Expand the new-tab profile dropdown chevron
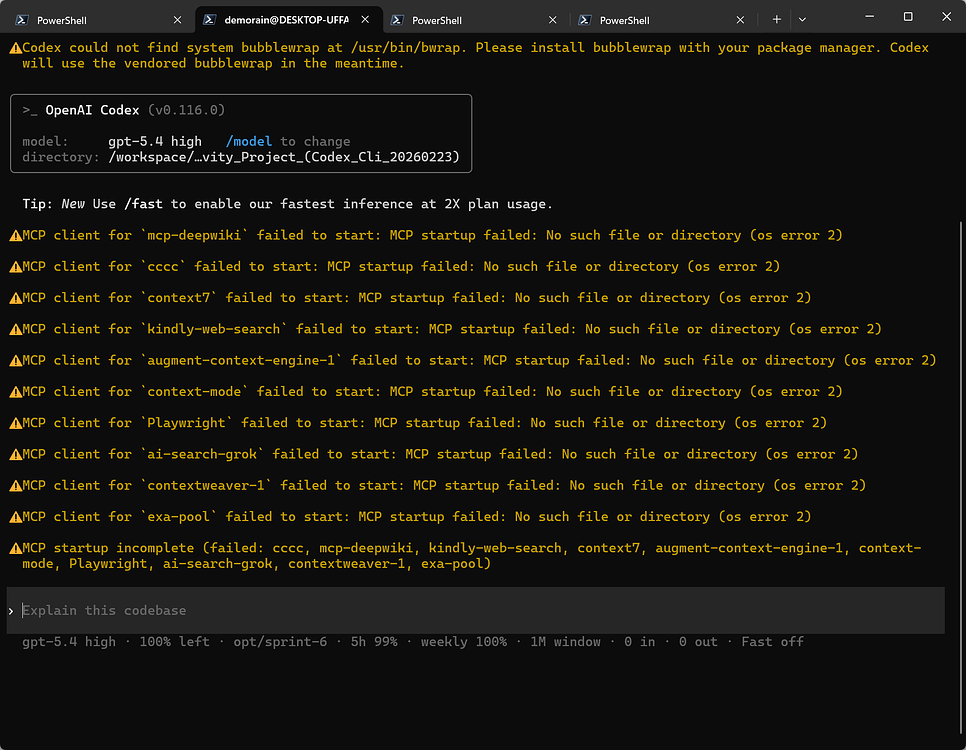Image resolution: width=966 pixels, height=750 pixels. pos(802,20)
